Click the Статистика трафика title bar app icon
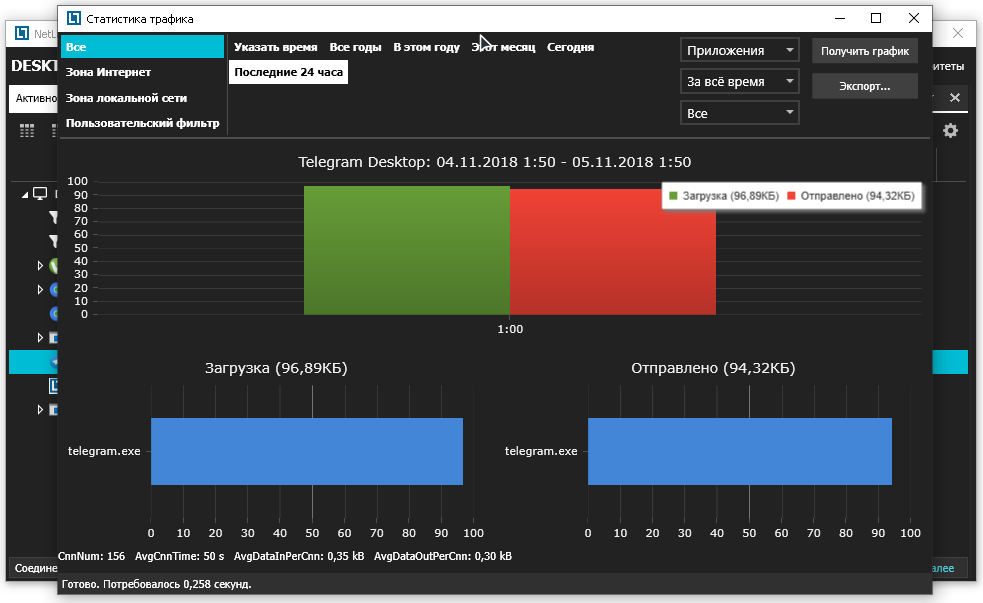This screenshot has height=603, width=983. [x=74, y=18]
